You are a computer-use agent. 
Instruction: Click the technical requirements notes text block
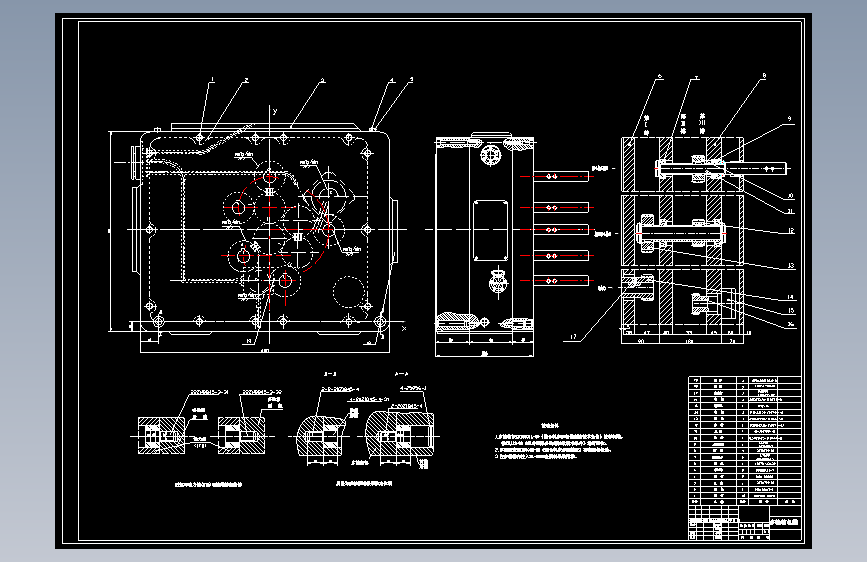tap(558, 441)
